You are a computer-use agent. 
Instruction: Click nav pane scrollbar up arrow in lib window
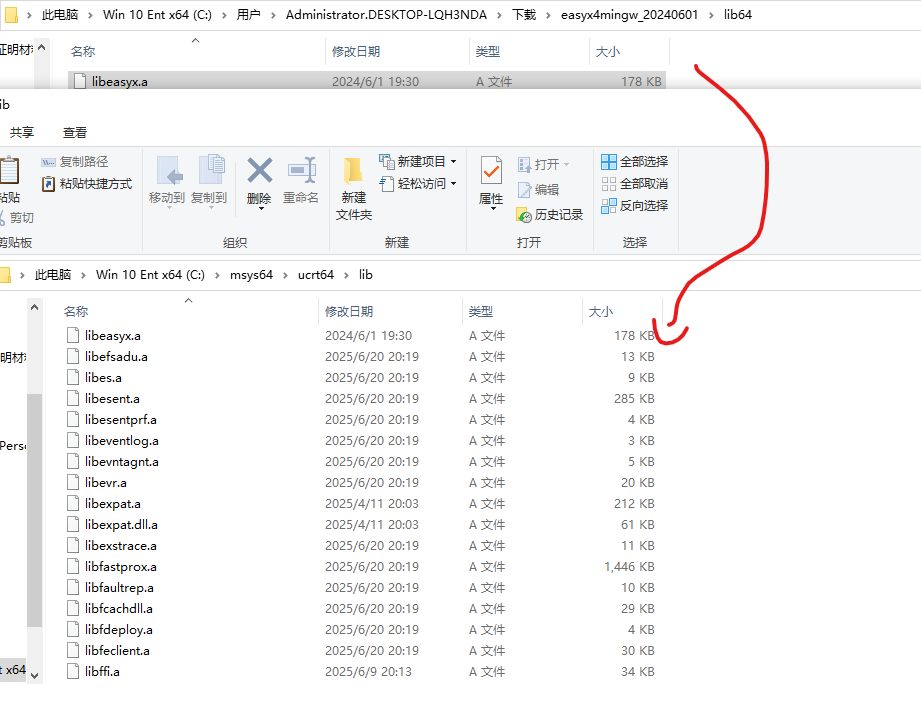coord(34,307)
